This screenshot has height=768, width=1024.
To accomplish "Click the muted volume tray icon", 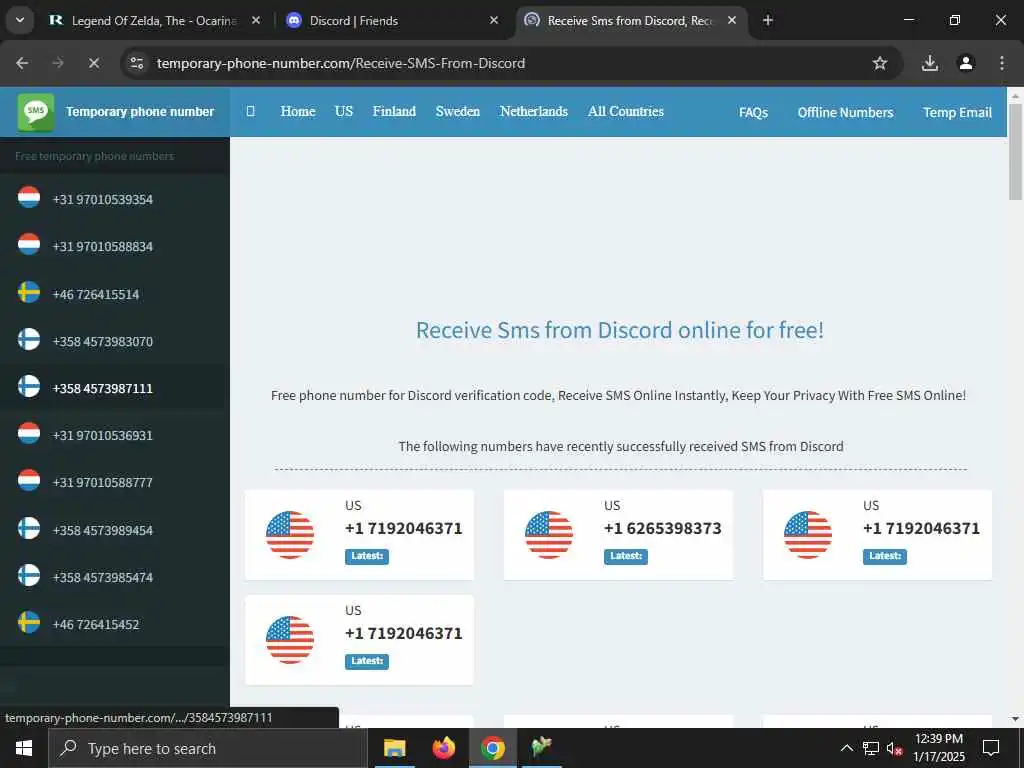I will pos(894,748).
